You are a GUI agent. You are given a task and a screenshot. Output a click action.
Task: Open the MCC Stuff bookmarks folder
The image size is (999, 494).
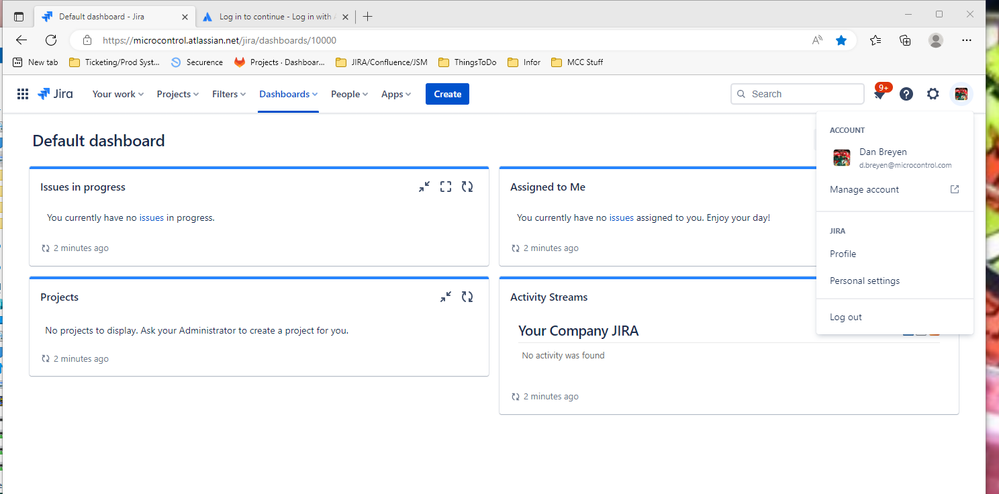click(x=577, y=62)
